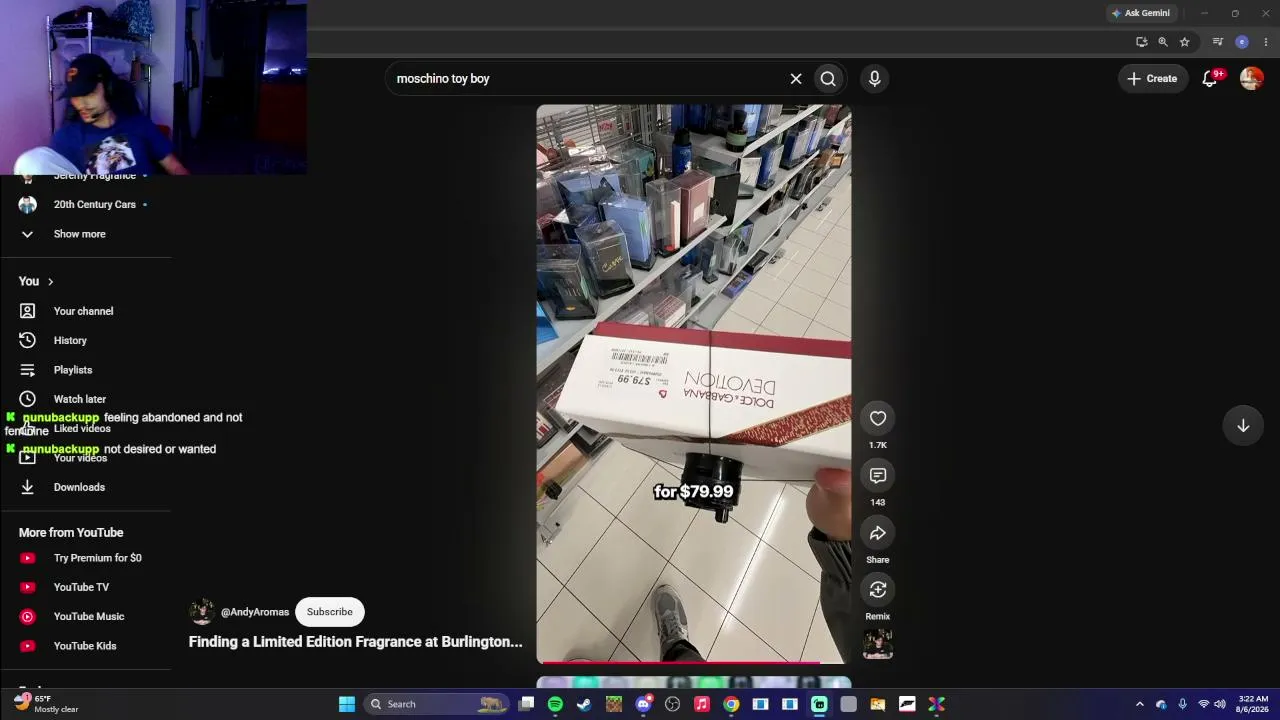The height and width of the screenshot is (720, 1280).
Task: Open the clock showing 3:22 AM
Action: coord(1253,704)
